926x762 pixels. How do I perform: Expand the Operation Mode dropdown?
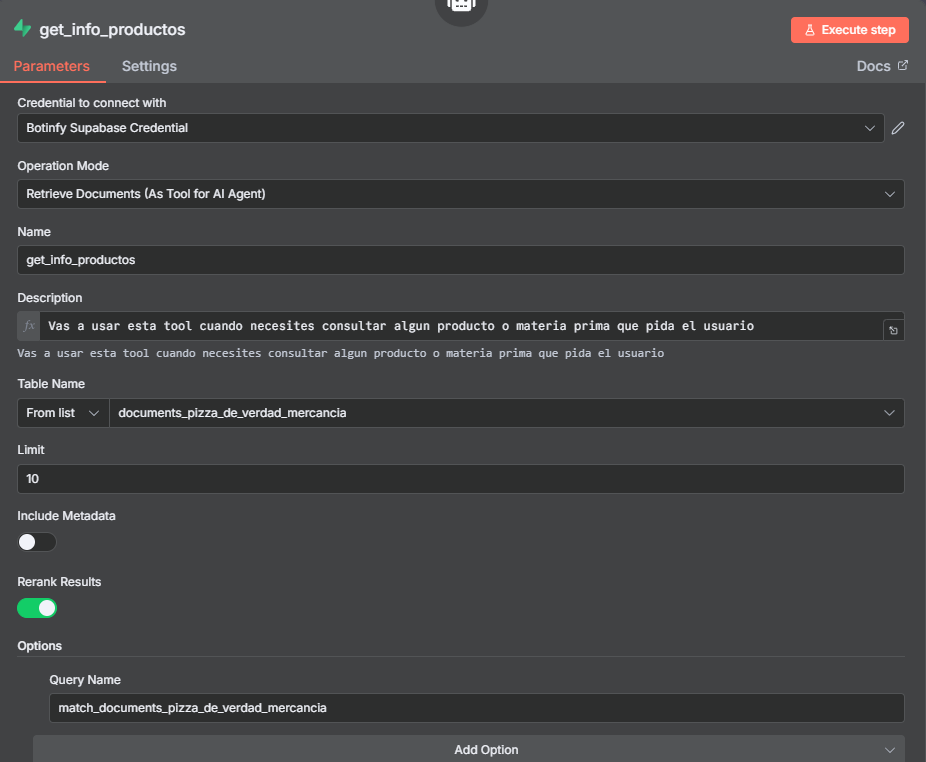(461, 194)
